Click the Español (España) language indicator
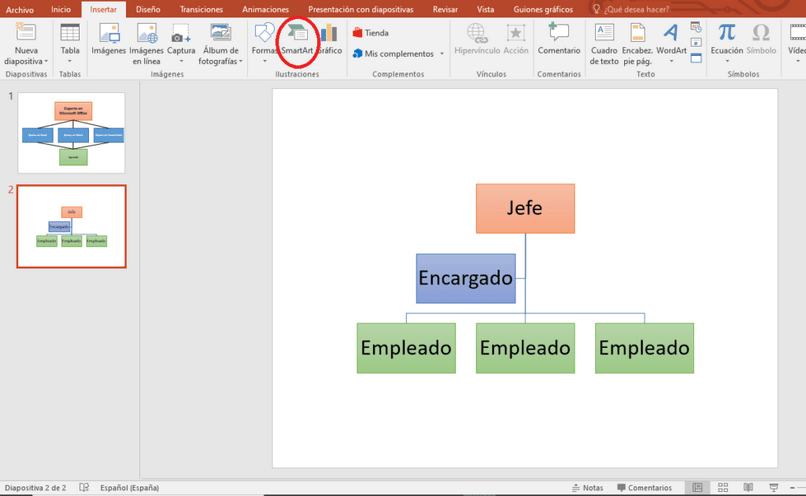 [x=130, y=487]
